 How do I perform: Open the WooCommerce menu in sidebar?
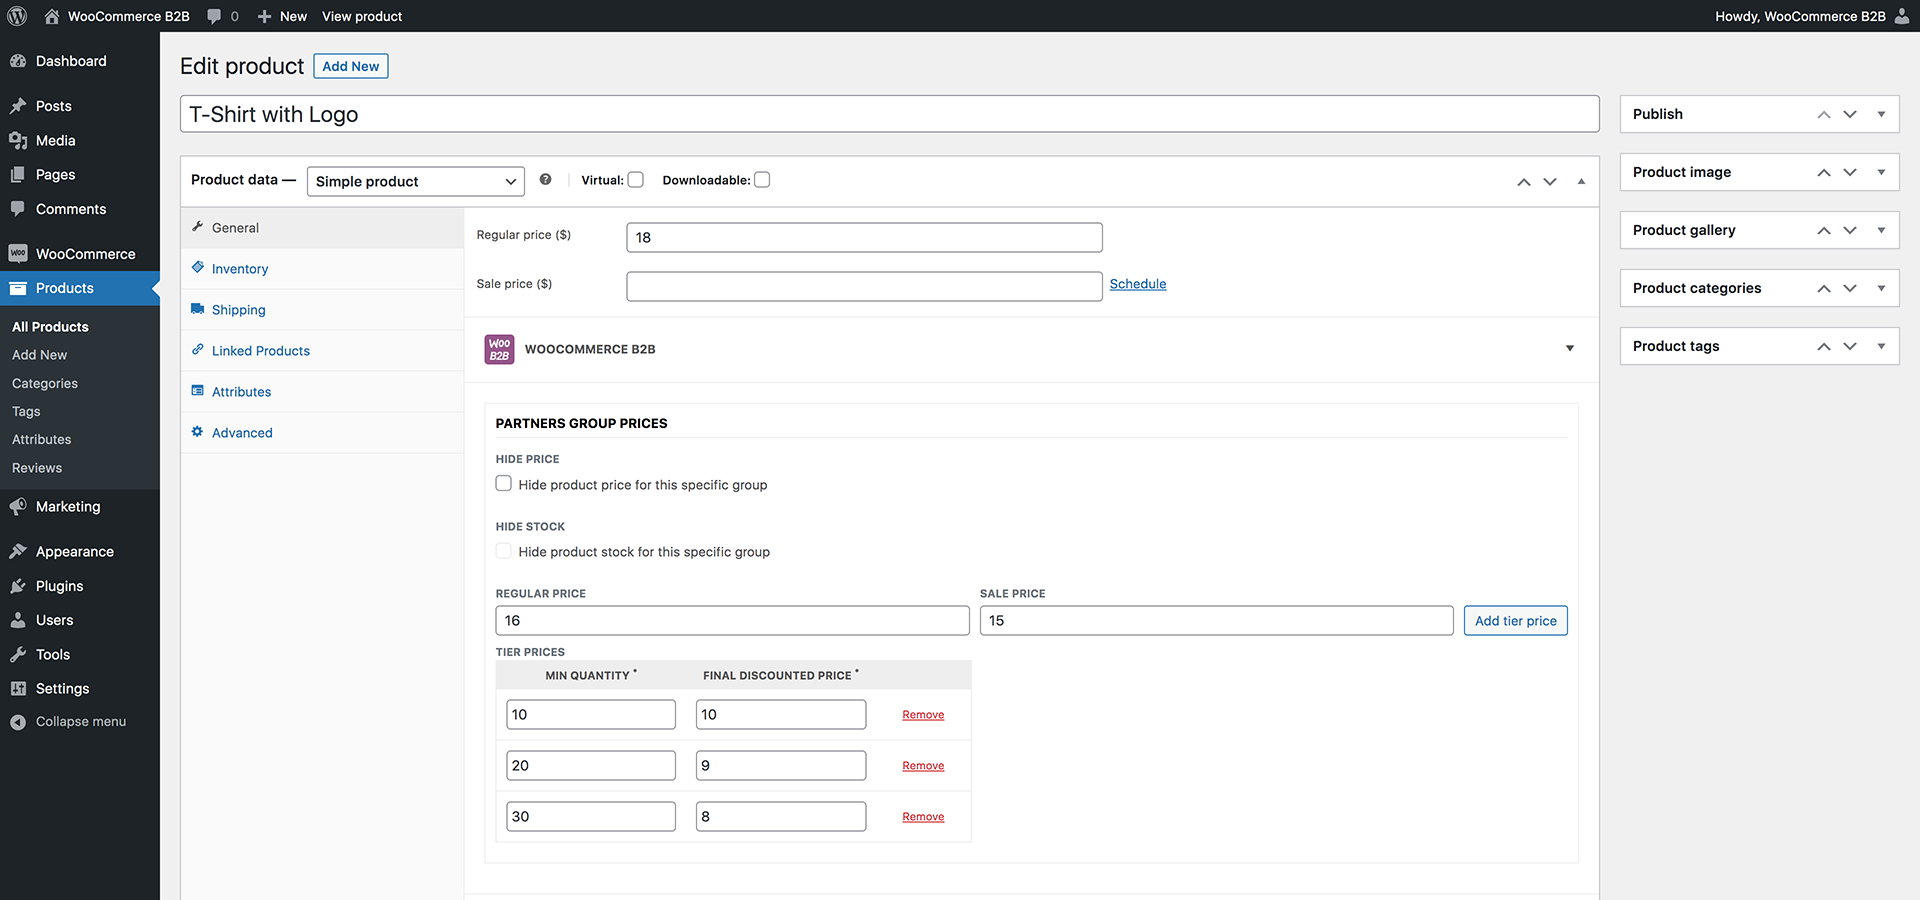click(x=85, y=254)
